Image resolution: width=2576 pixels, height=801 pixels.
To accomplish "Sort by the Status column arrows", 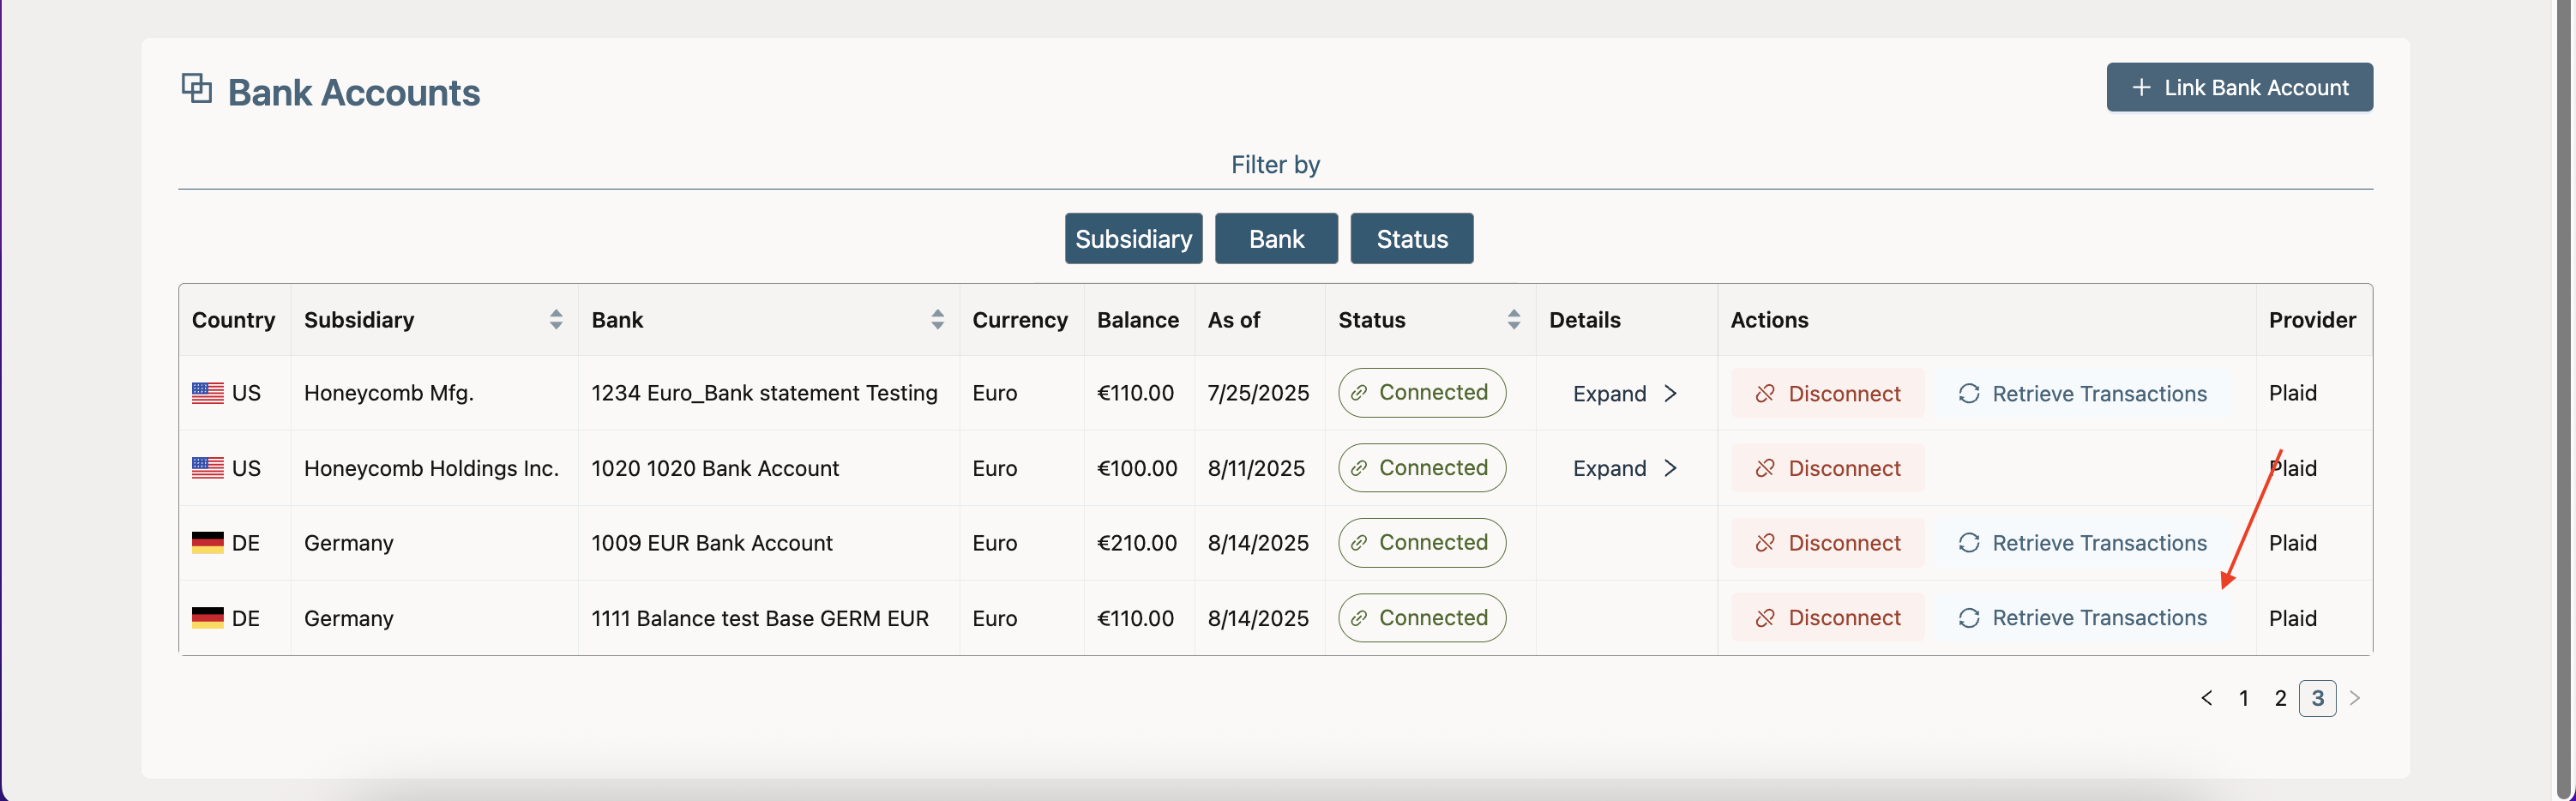I will [1513, 320].
